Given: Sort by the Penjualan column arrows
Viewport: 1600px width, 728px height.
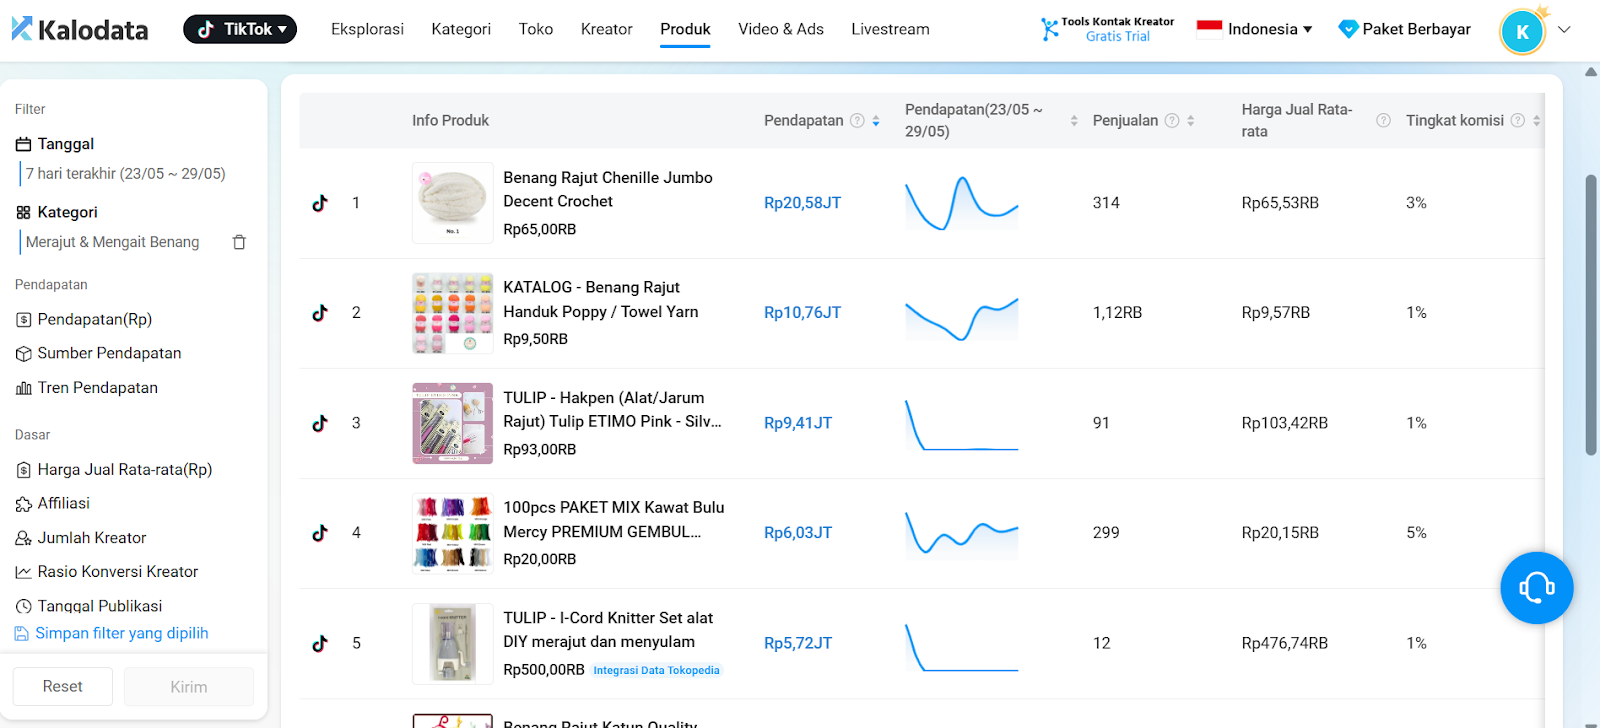Looking at the screenshot, I should click(1191, 120).
